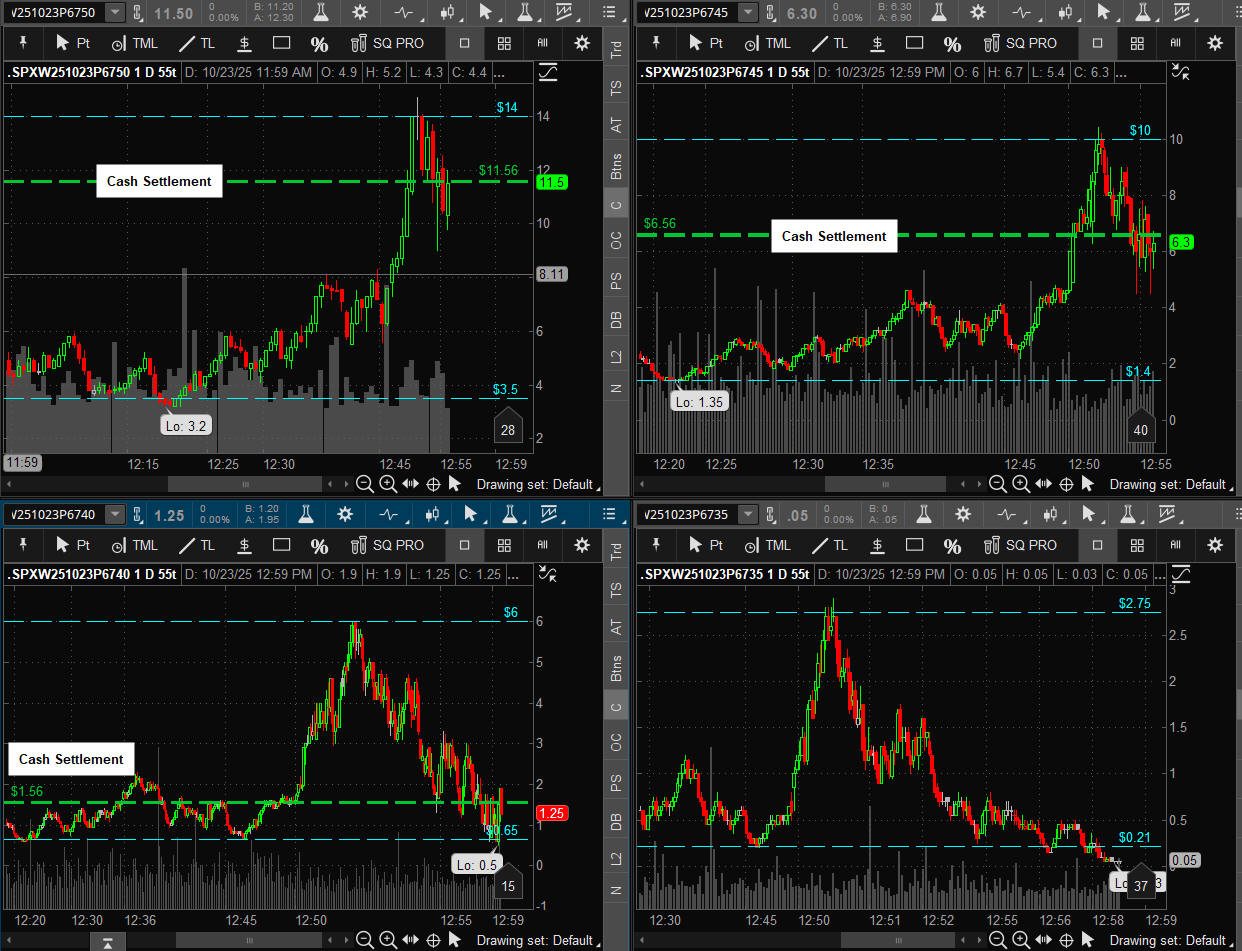Screen dimensions: 1242x951
Task: Zoom out on the top-left chart
Action: pos(365,484)
